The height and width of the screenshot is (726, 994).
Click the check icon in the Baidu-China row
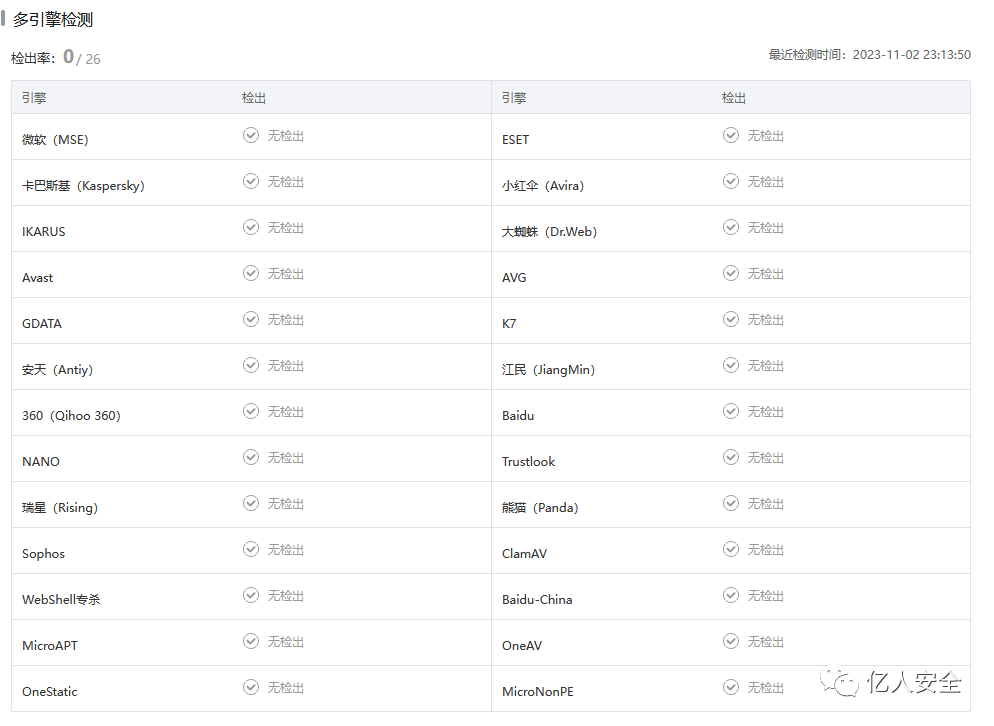point(731,595)
